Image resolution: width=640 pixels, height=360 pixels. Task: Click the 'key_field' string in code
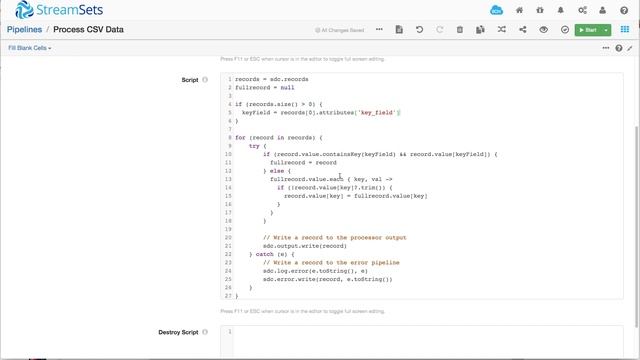(x=377, y=112)
